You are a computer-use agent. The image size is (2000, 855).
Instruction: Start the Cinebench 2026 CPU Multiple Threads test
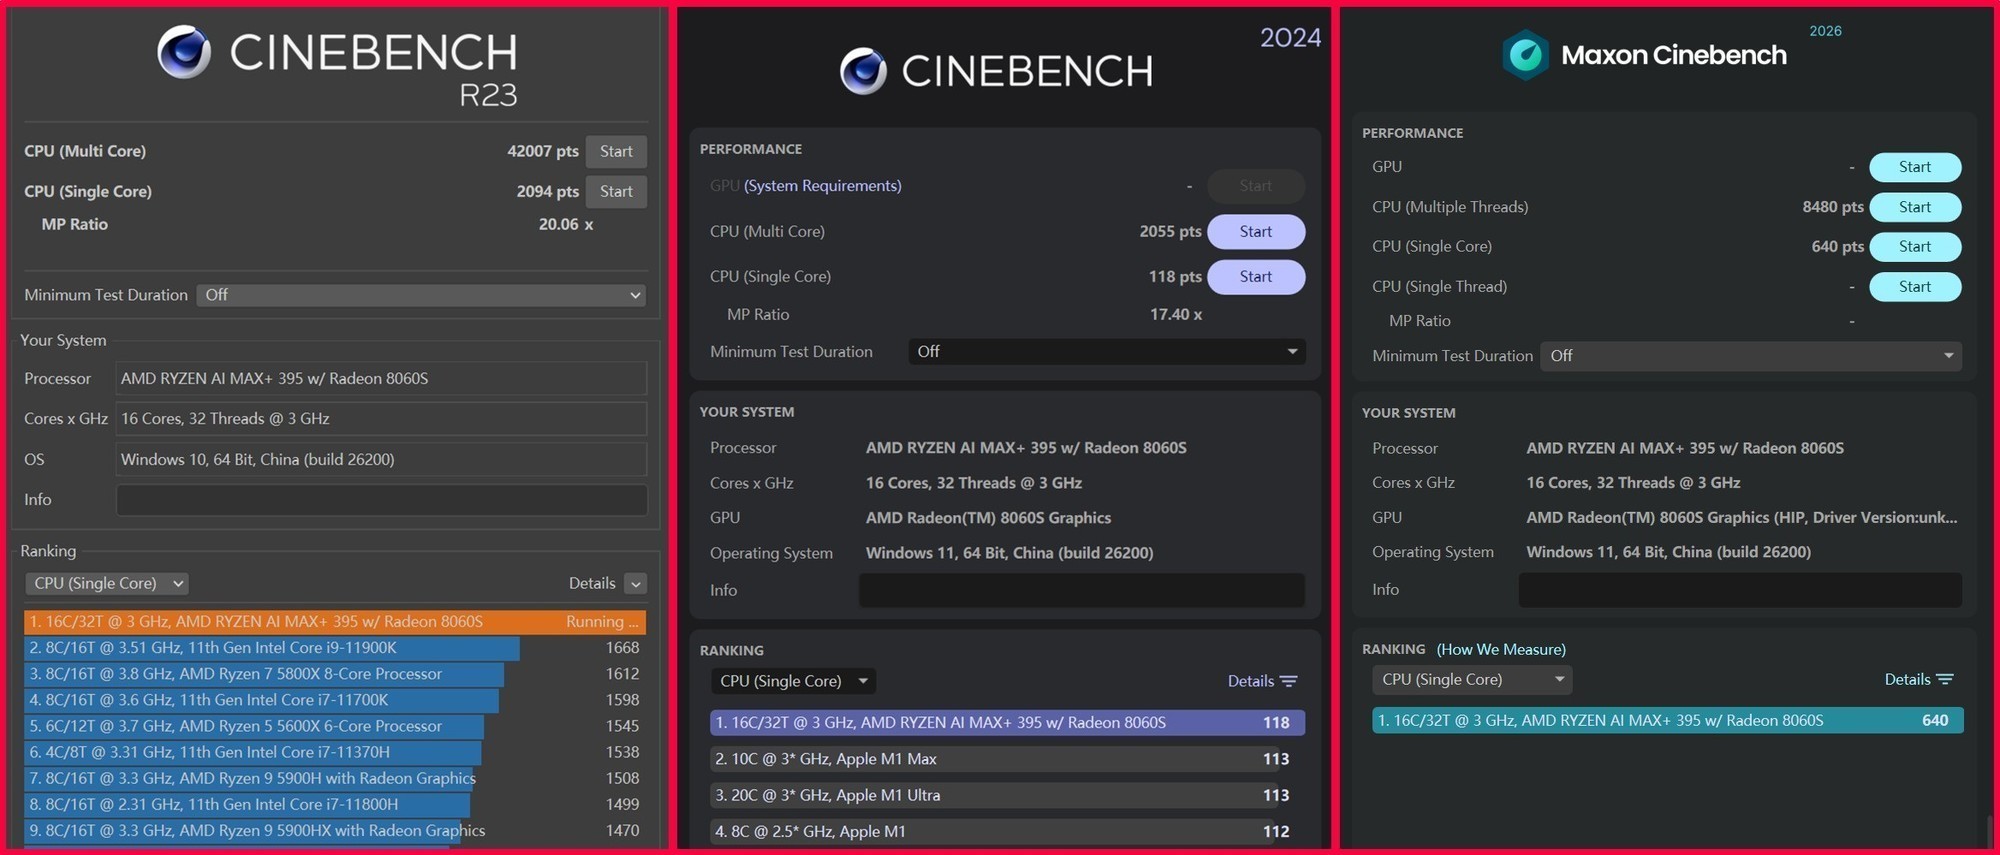point(1915,207)
